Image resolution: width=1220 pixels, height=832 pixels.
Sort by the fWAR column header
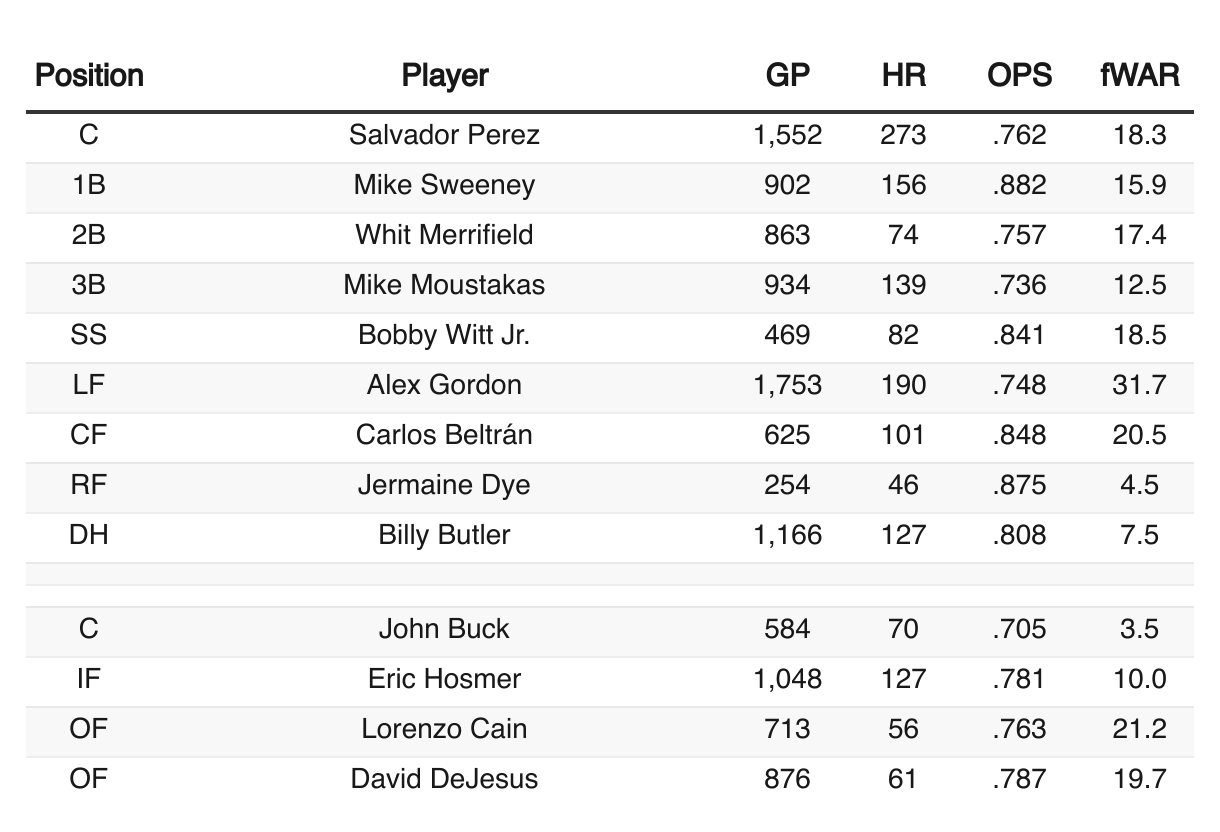[1140, 75]
